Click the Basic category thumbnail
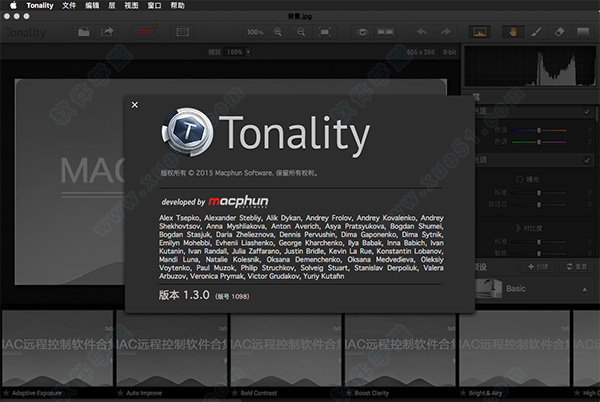The image size is (600, 402). click(x=489, y=288)
